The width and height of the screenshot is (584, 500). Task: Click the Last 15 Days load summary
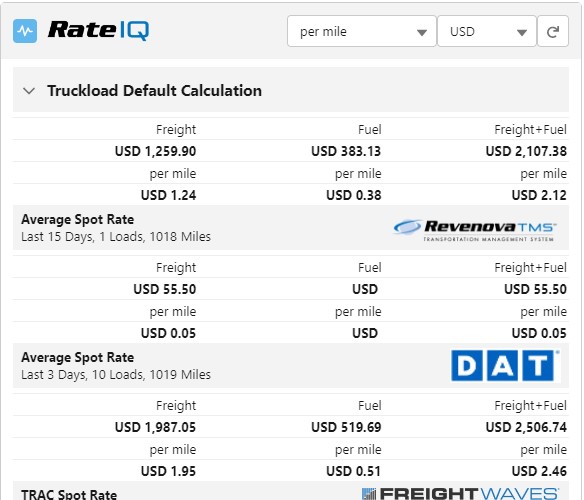pos(116,237)
